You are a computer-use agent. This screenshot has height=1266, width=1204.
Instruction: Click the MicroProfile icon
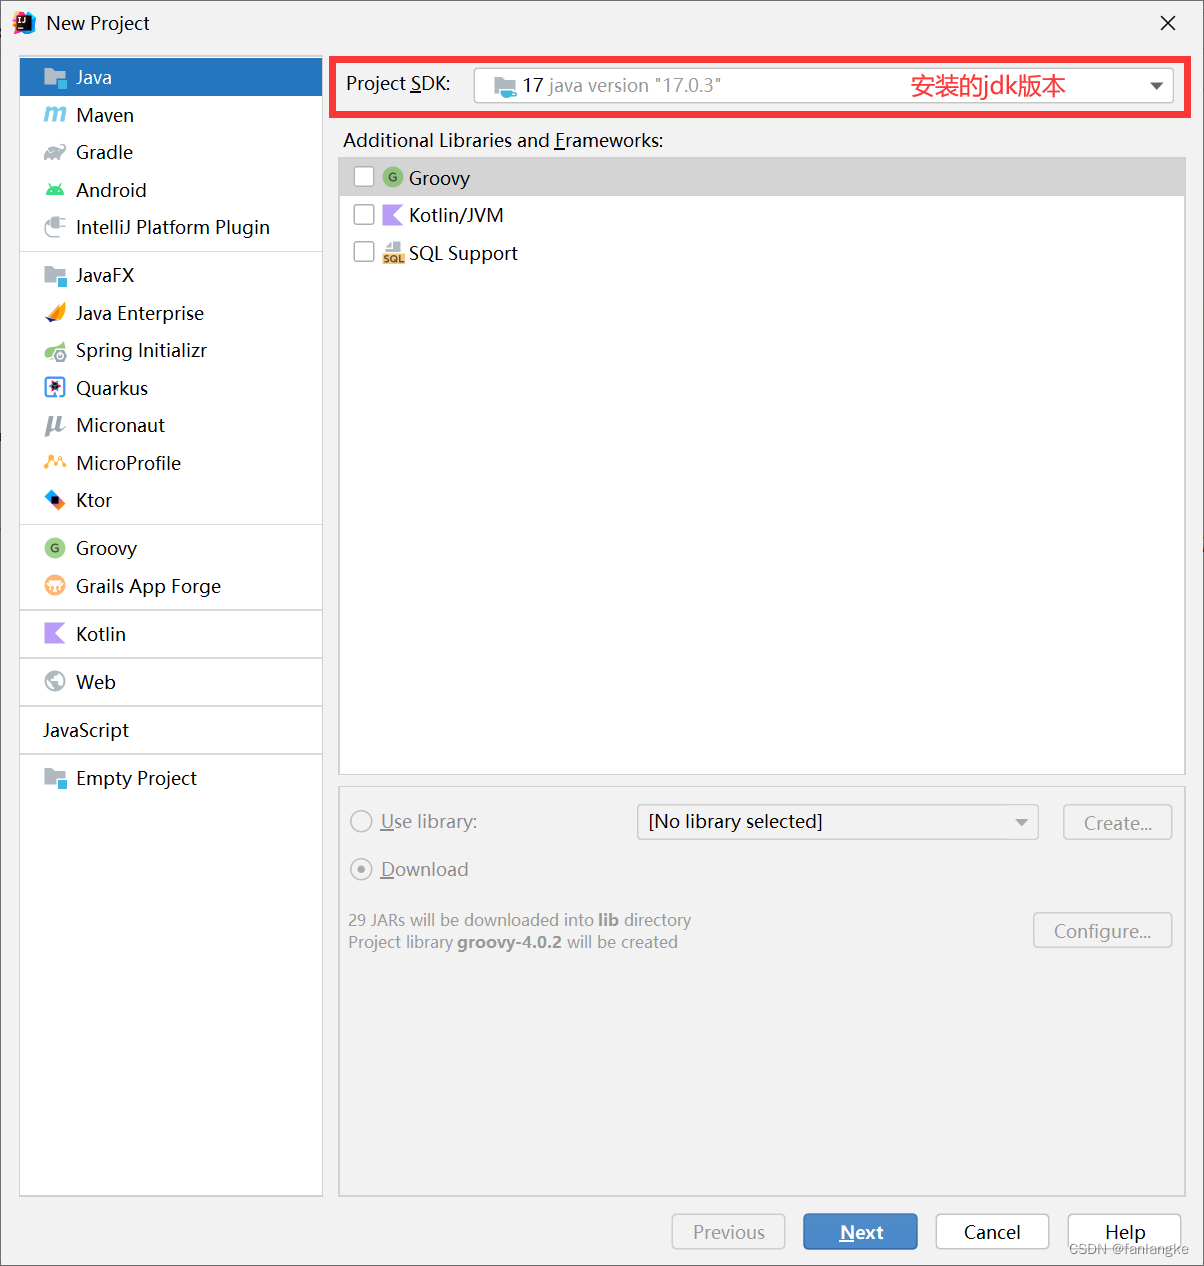[55, 463]
